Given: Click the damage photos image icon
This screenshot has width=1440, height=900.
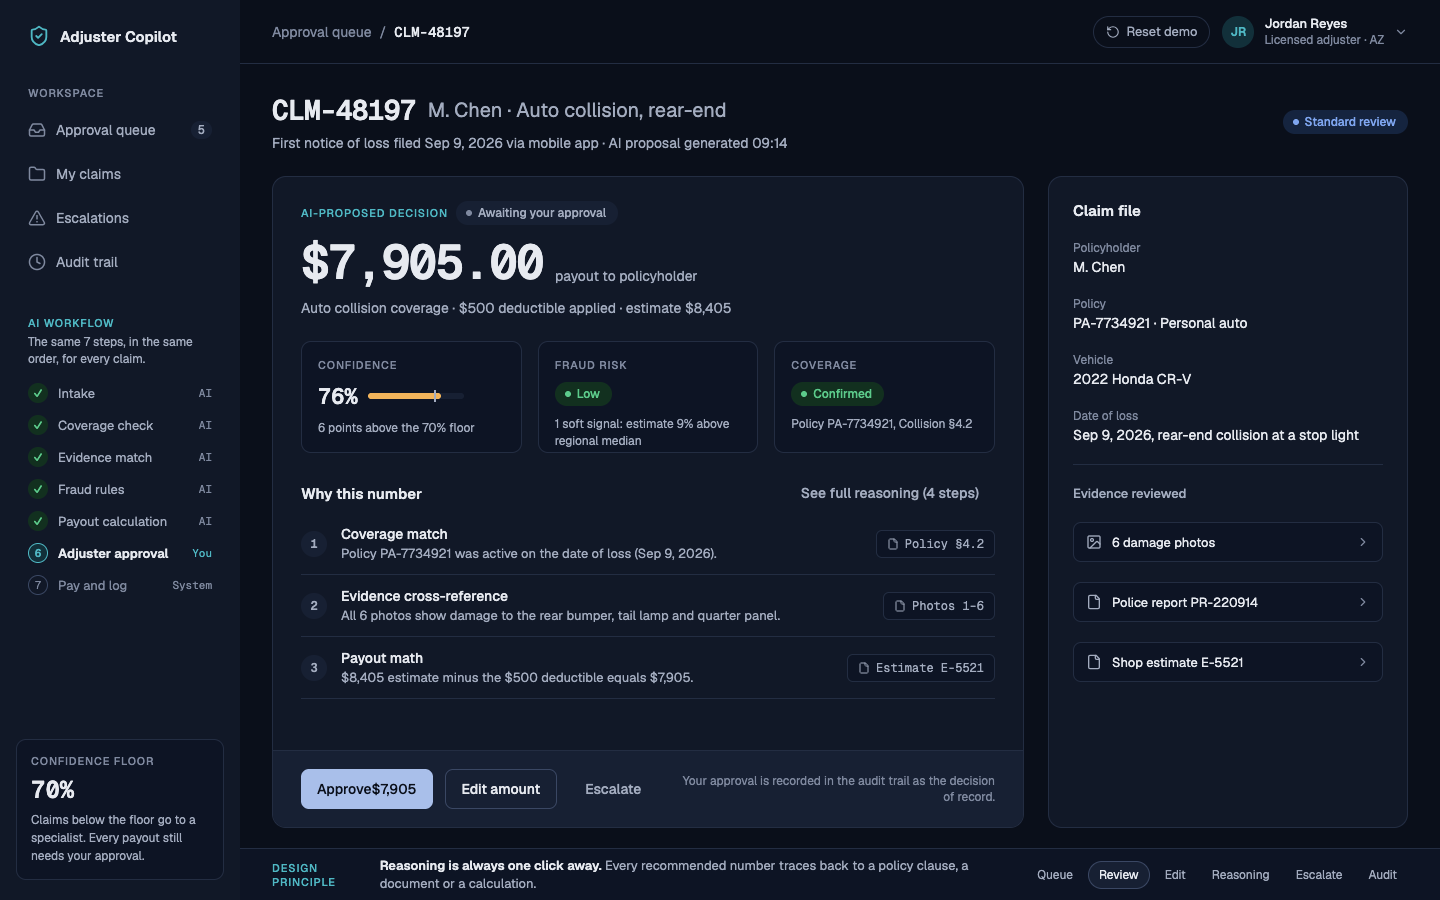Looking at the screenshot, I should coord(1094,542).
